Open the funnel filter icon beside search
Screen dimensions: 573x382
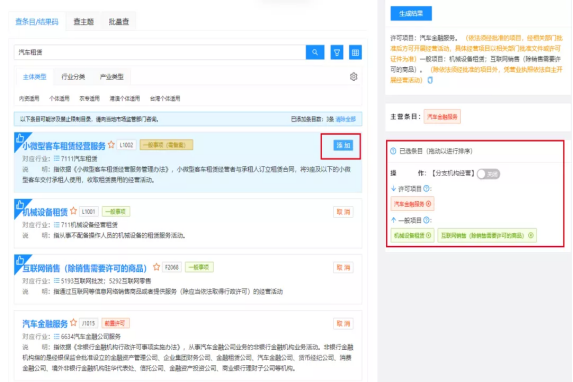click(x=337, y=52)
